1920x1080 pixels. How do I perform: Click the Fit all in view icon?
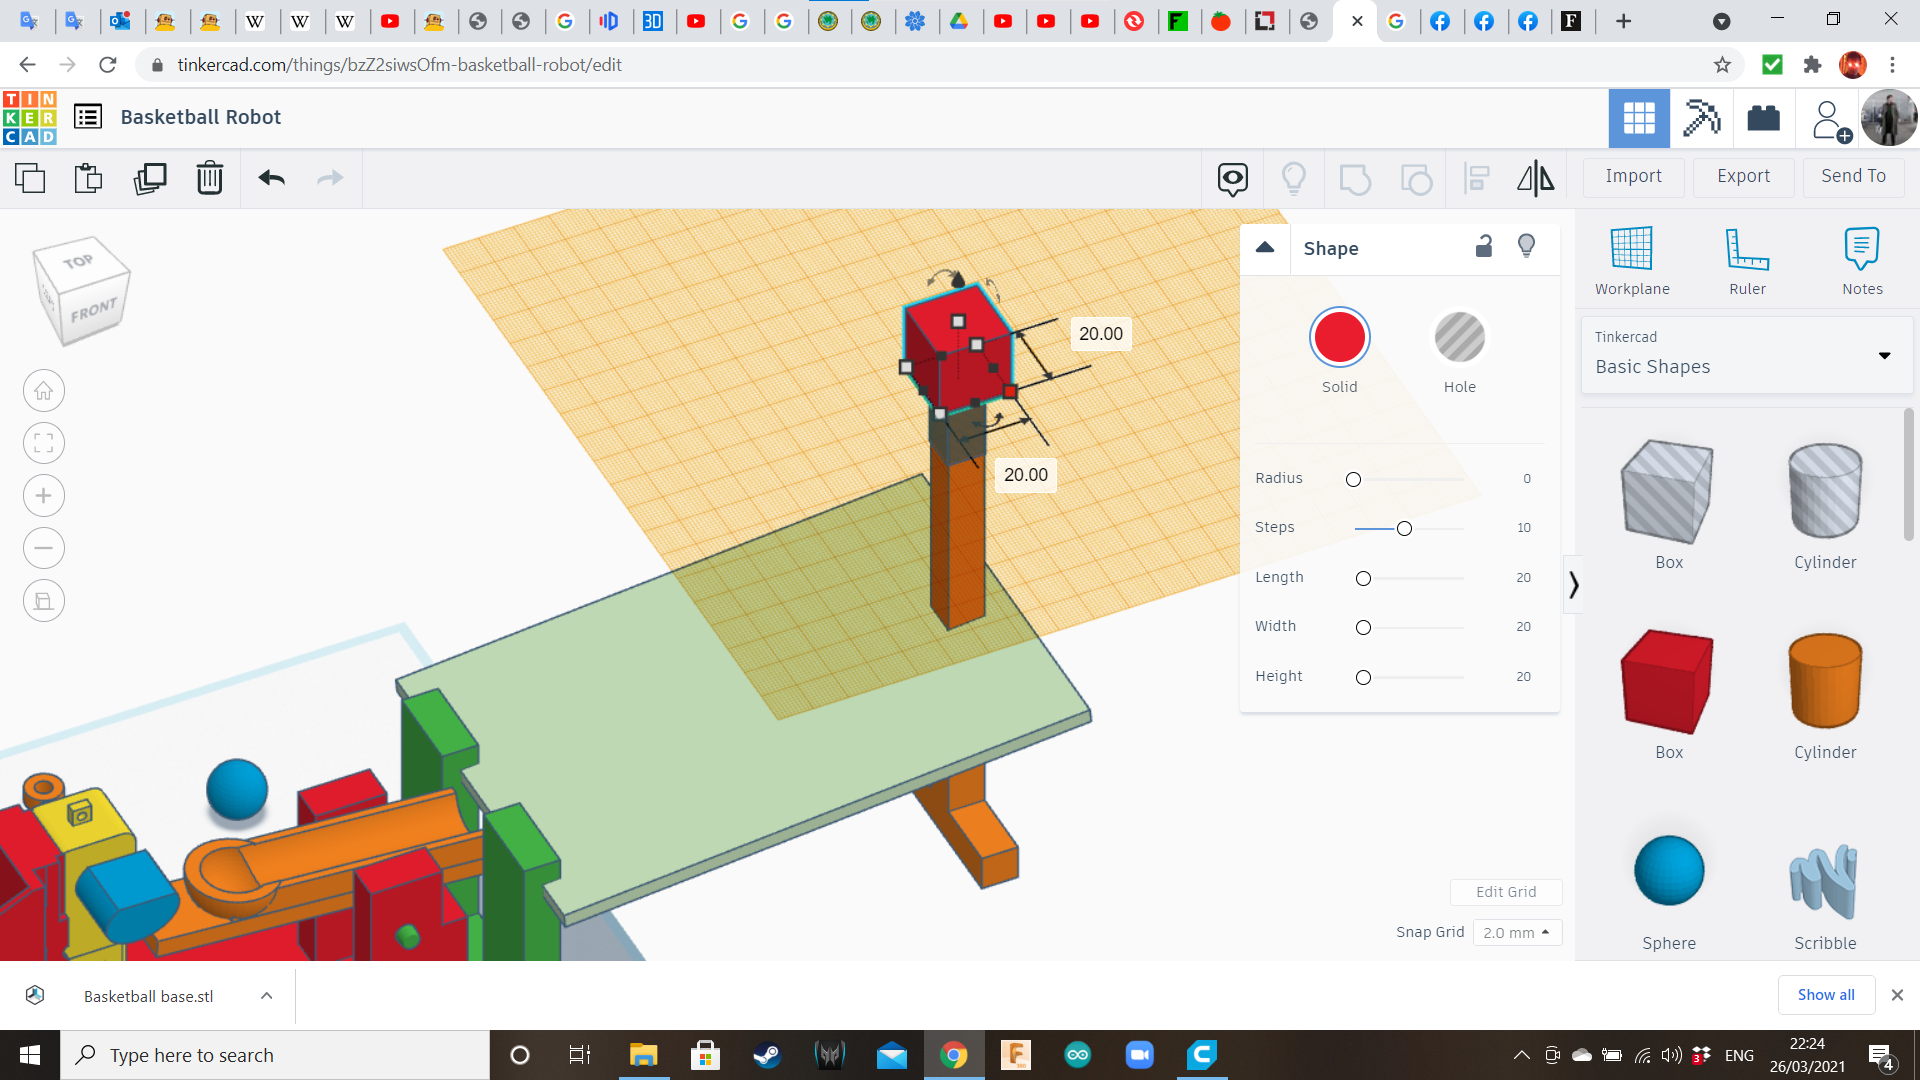coord(44,443)
